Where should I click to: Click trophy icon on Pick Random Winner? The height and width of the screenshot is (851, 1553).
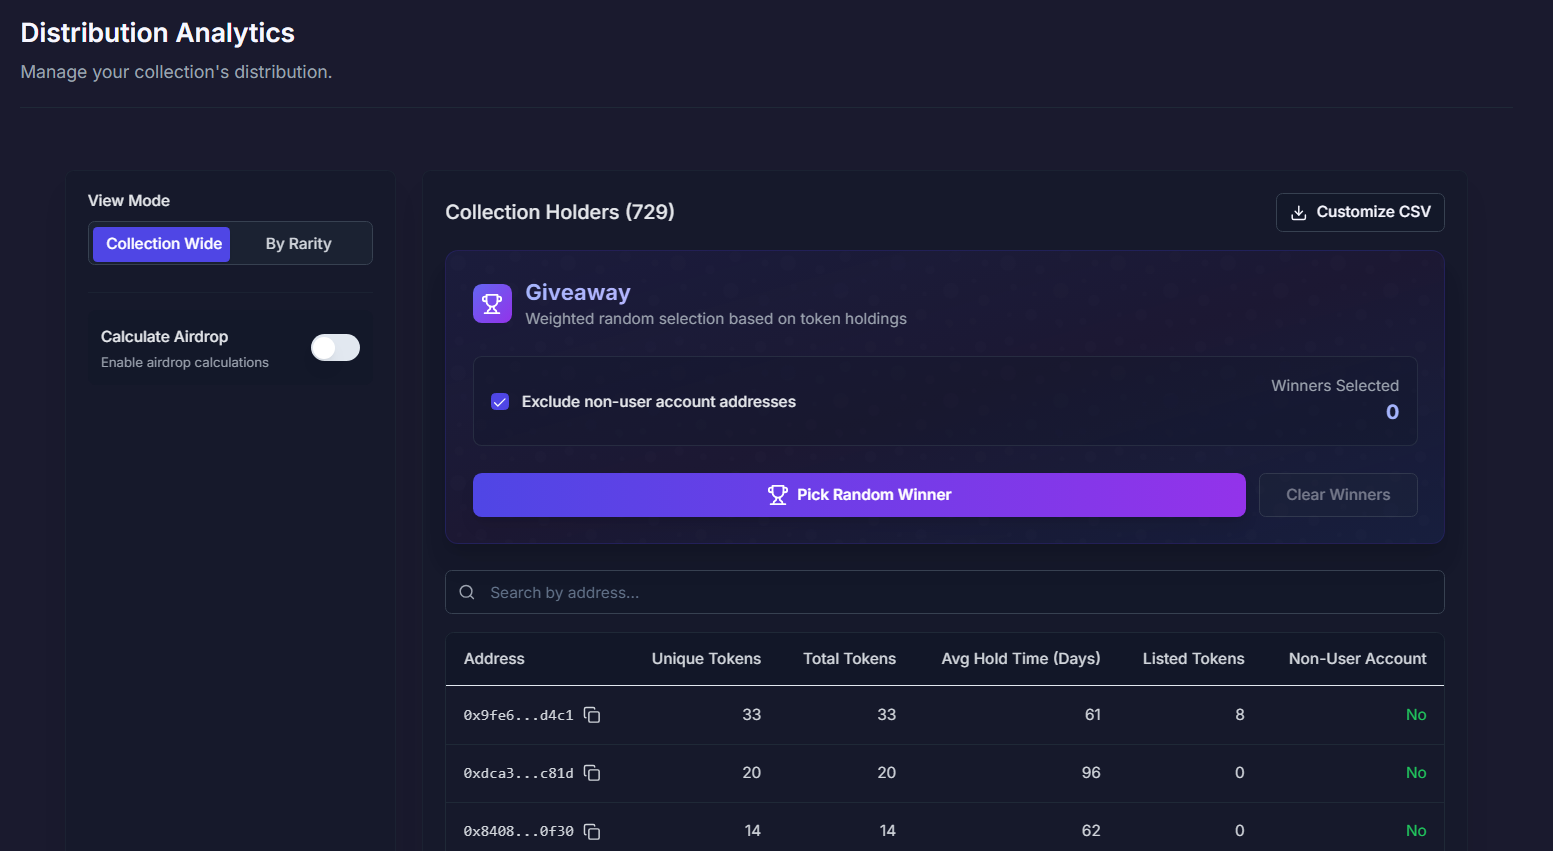tap(777, 495)
